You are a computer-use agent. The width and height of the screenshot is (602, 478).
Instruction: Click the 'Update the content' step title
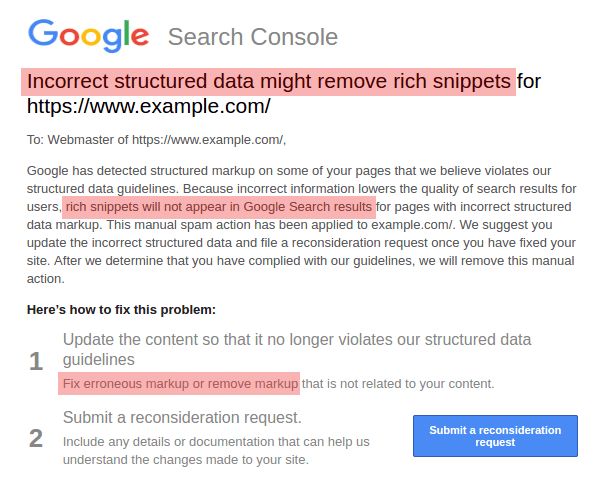point(297,340)
